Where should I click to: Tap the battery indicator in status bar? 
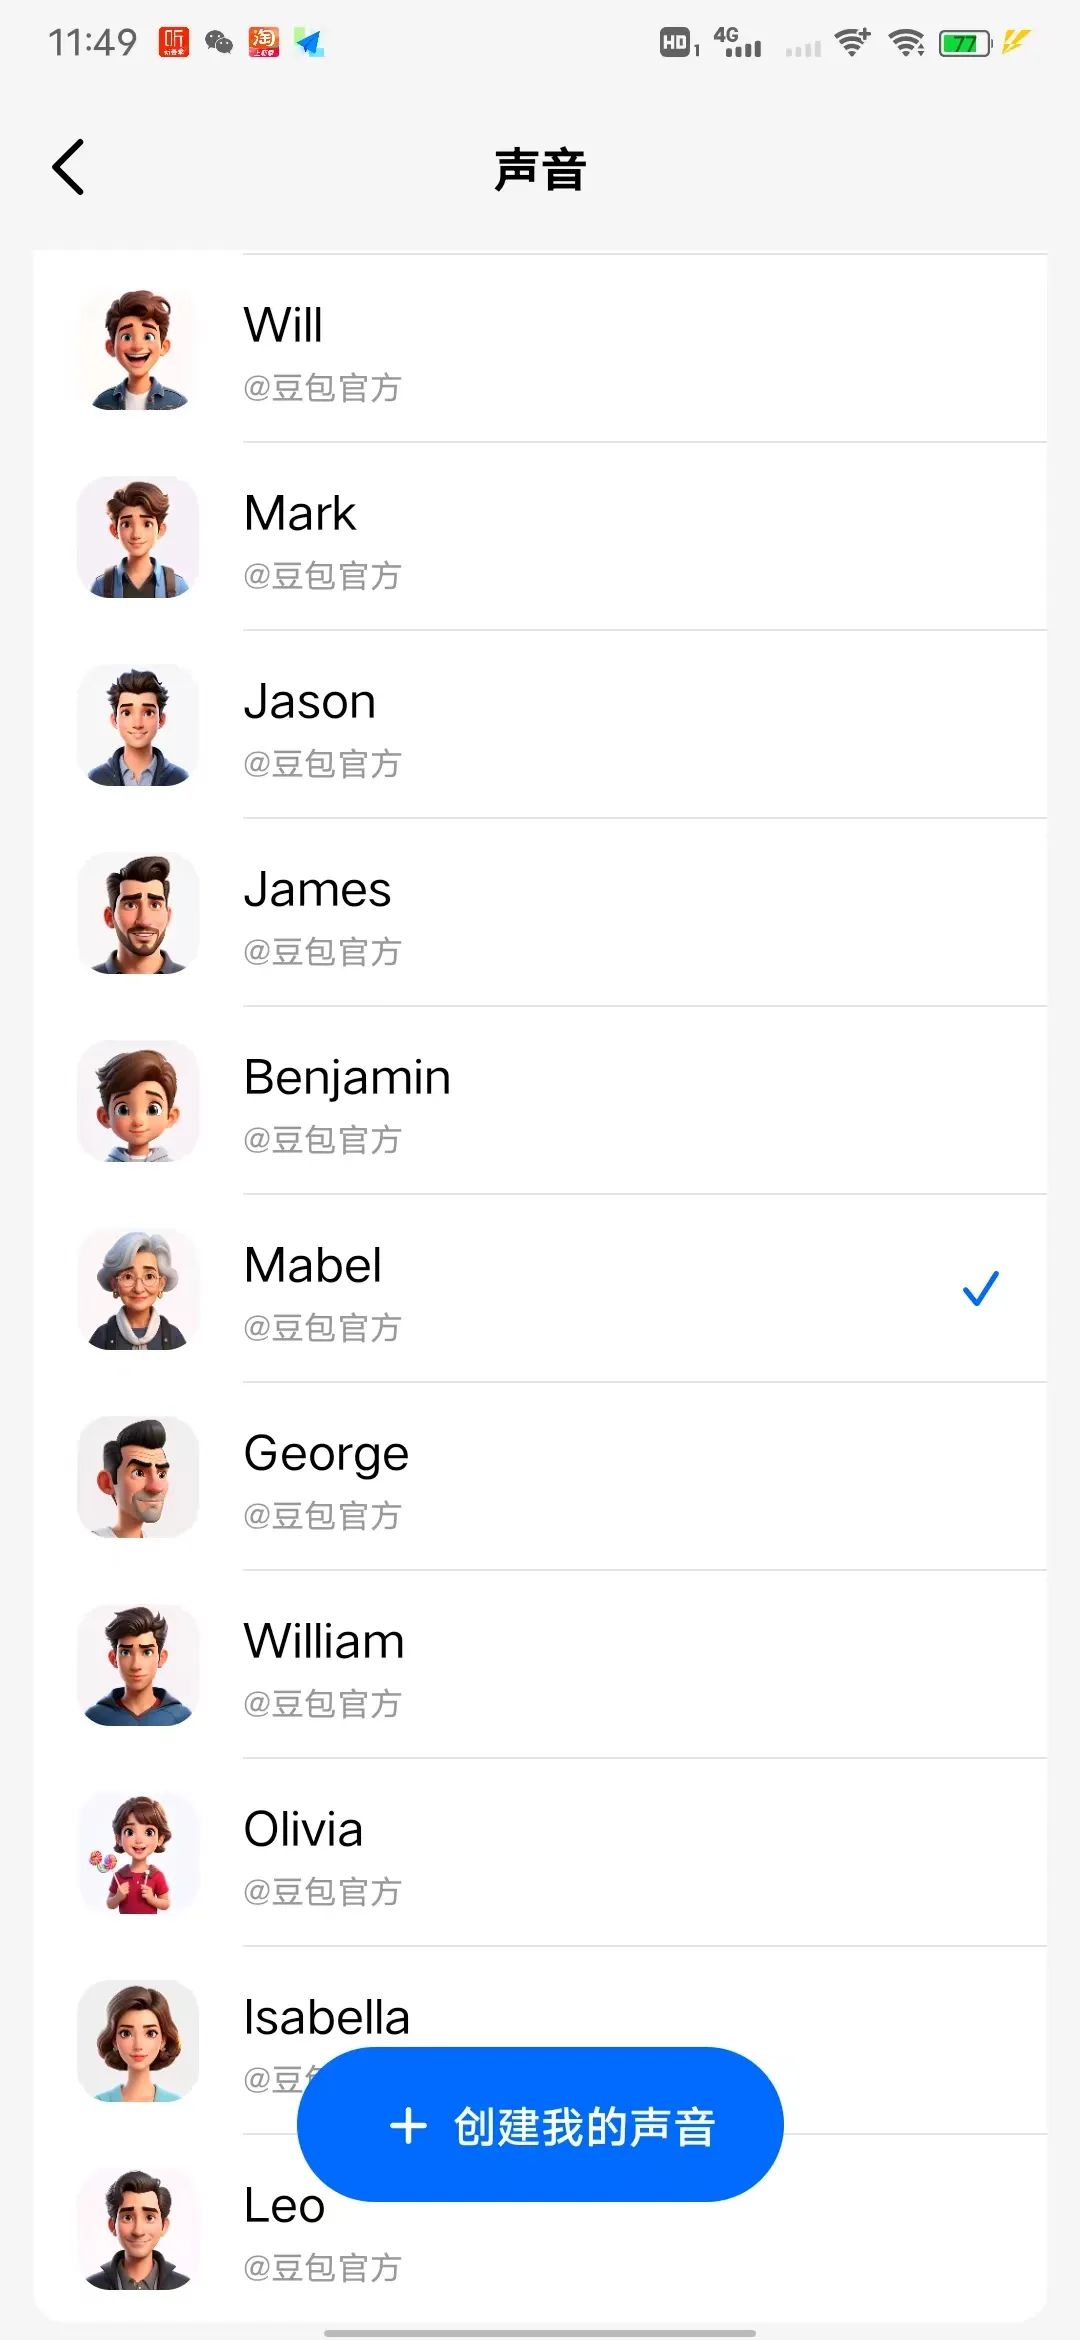(x=965, y=43)
